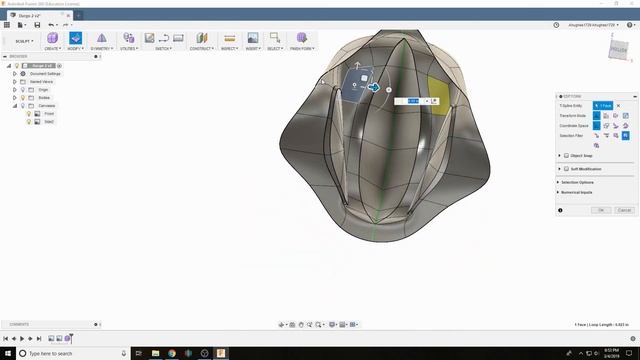Click the Finish Form icon
Image resolution: width=640 pixels, height=360 pixels.
tap(302, 38)
